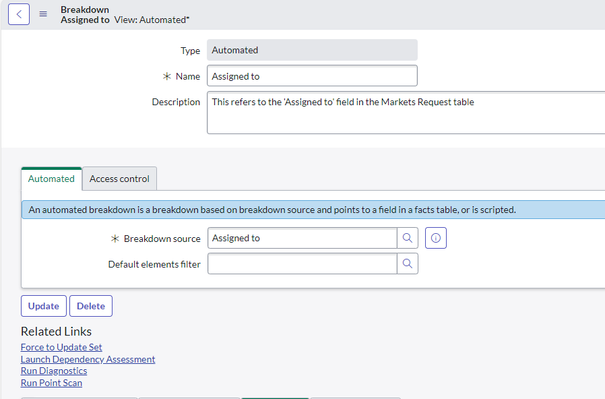Switch to the Access control tab
This screenshot has height=399, width=605.
click(x=120, y=179)
